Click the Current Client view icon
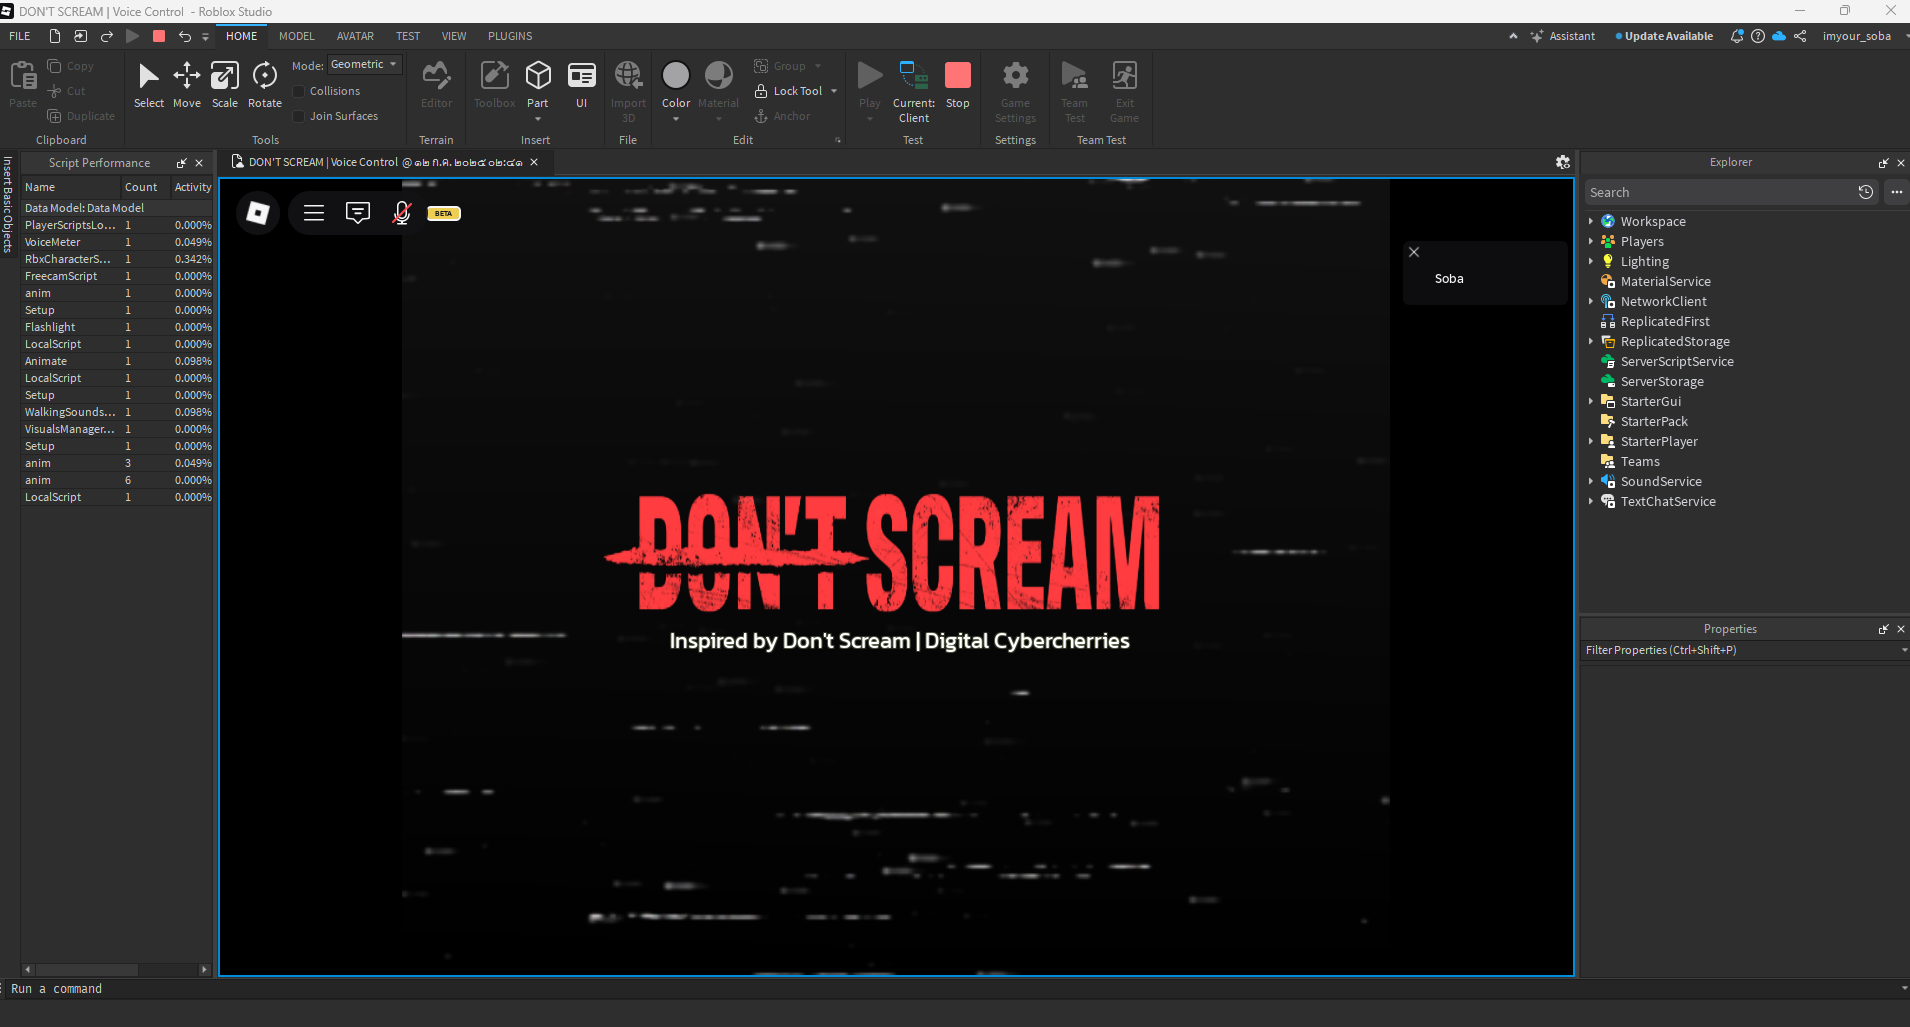Screen dimensions: 1910x1027 [914, 76]
